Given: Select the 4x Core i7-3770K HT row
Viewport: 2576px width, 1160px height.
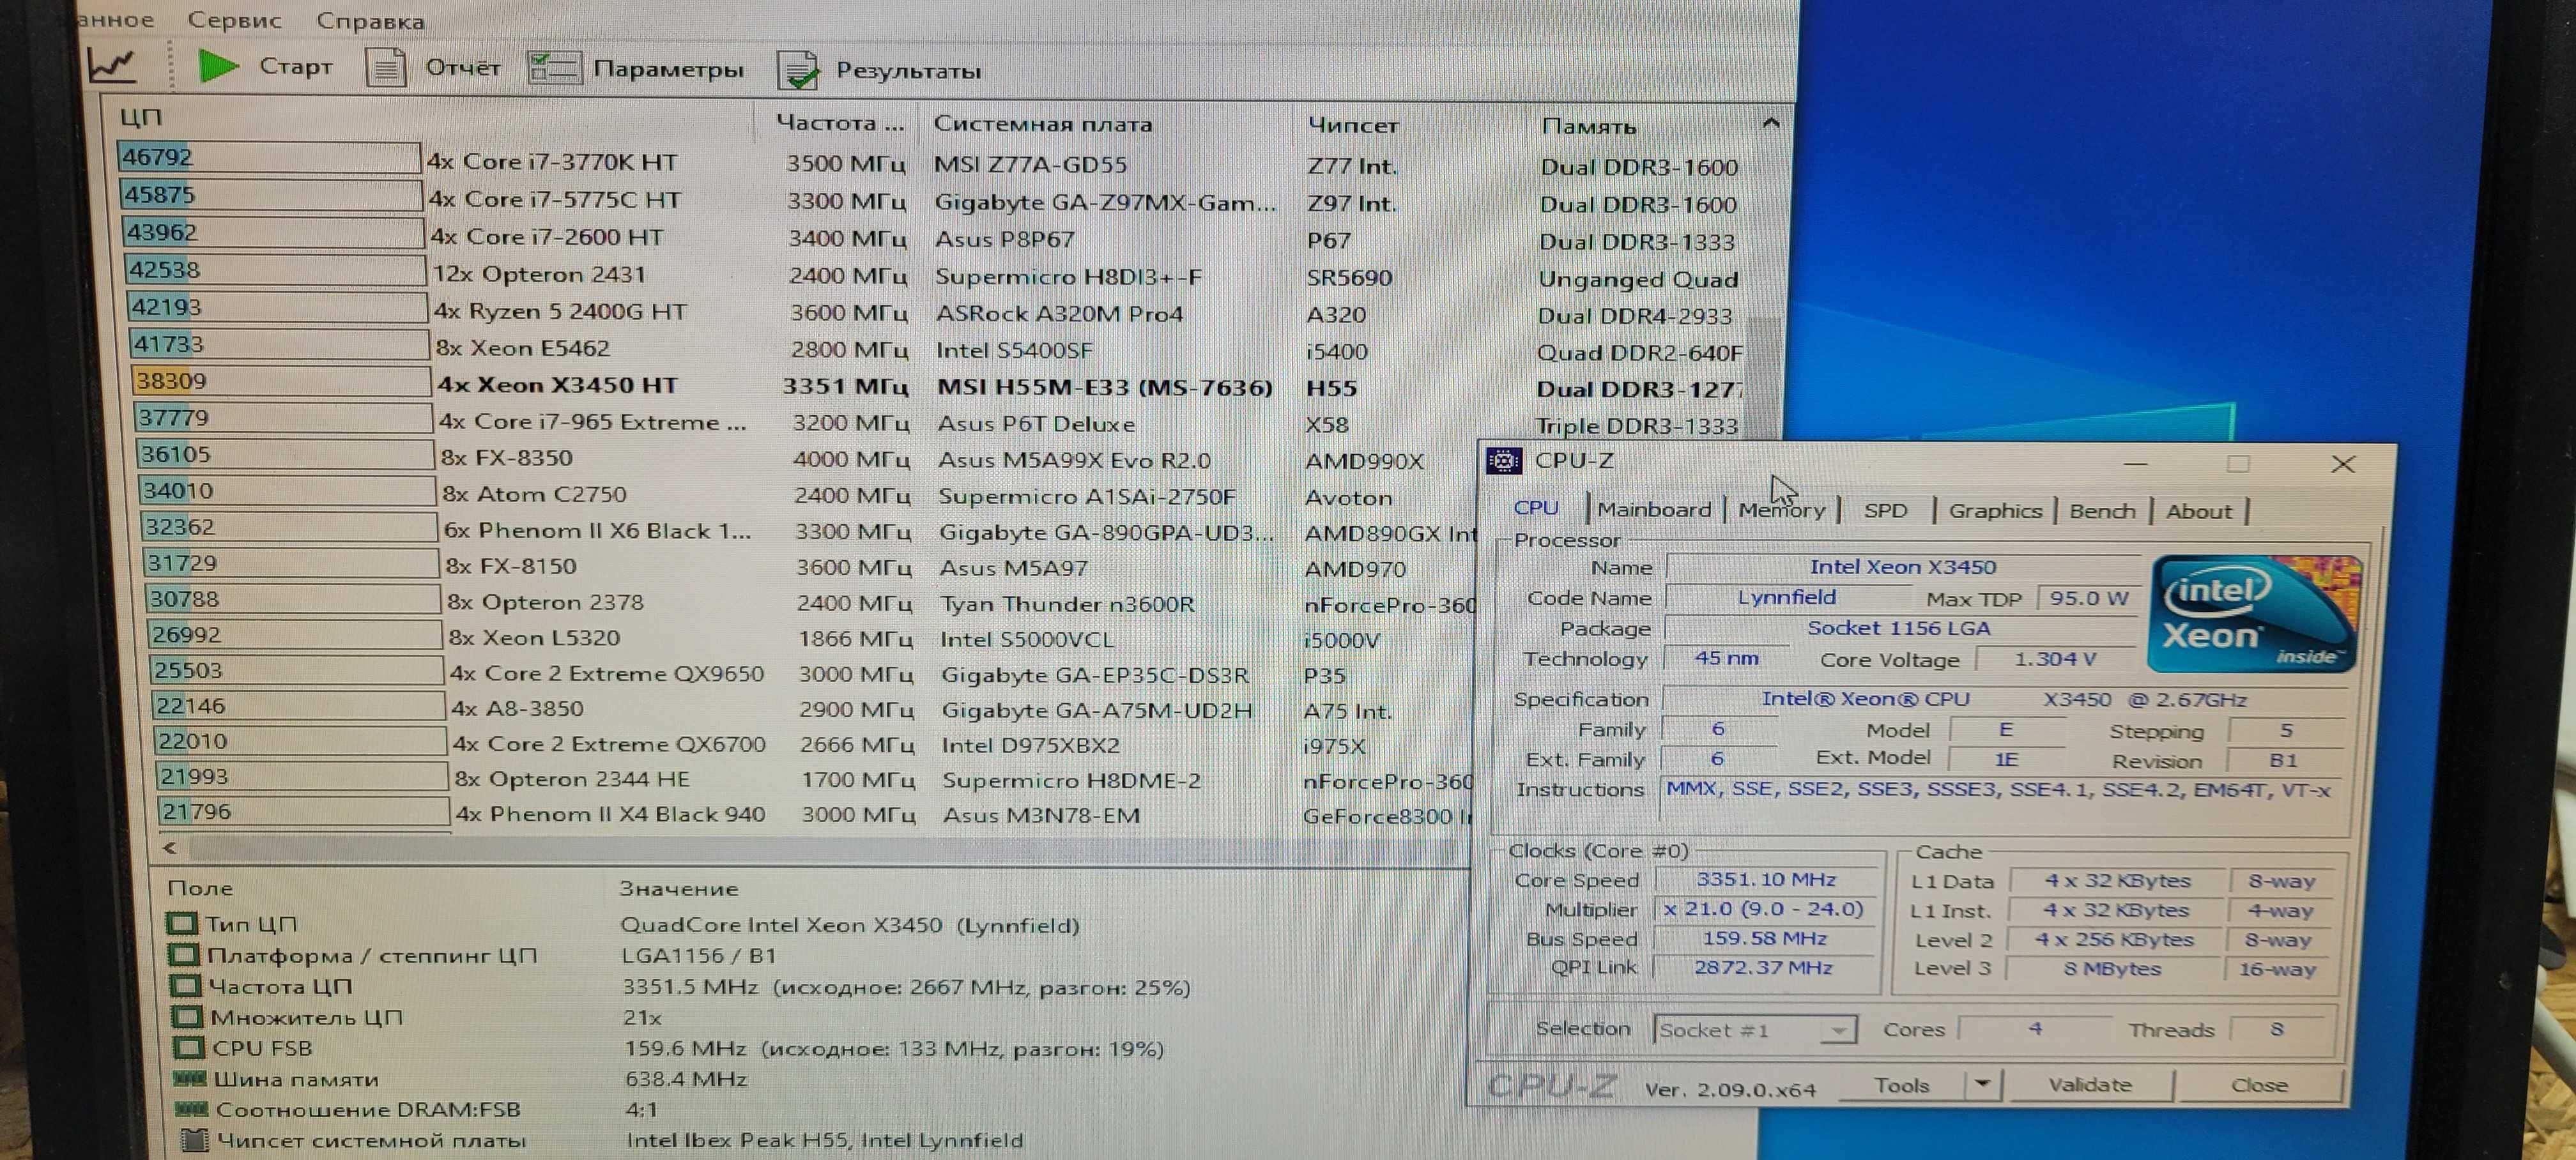Looking at the screenshot, I should pyautogui.click(x=930, y=162).
